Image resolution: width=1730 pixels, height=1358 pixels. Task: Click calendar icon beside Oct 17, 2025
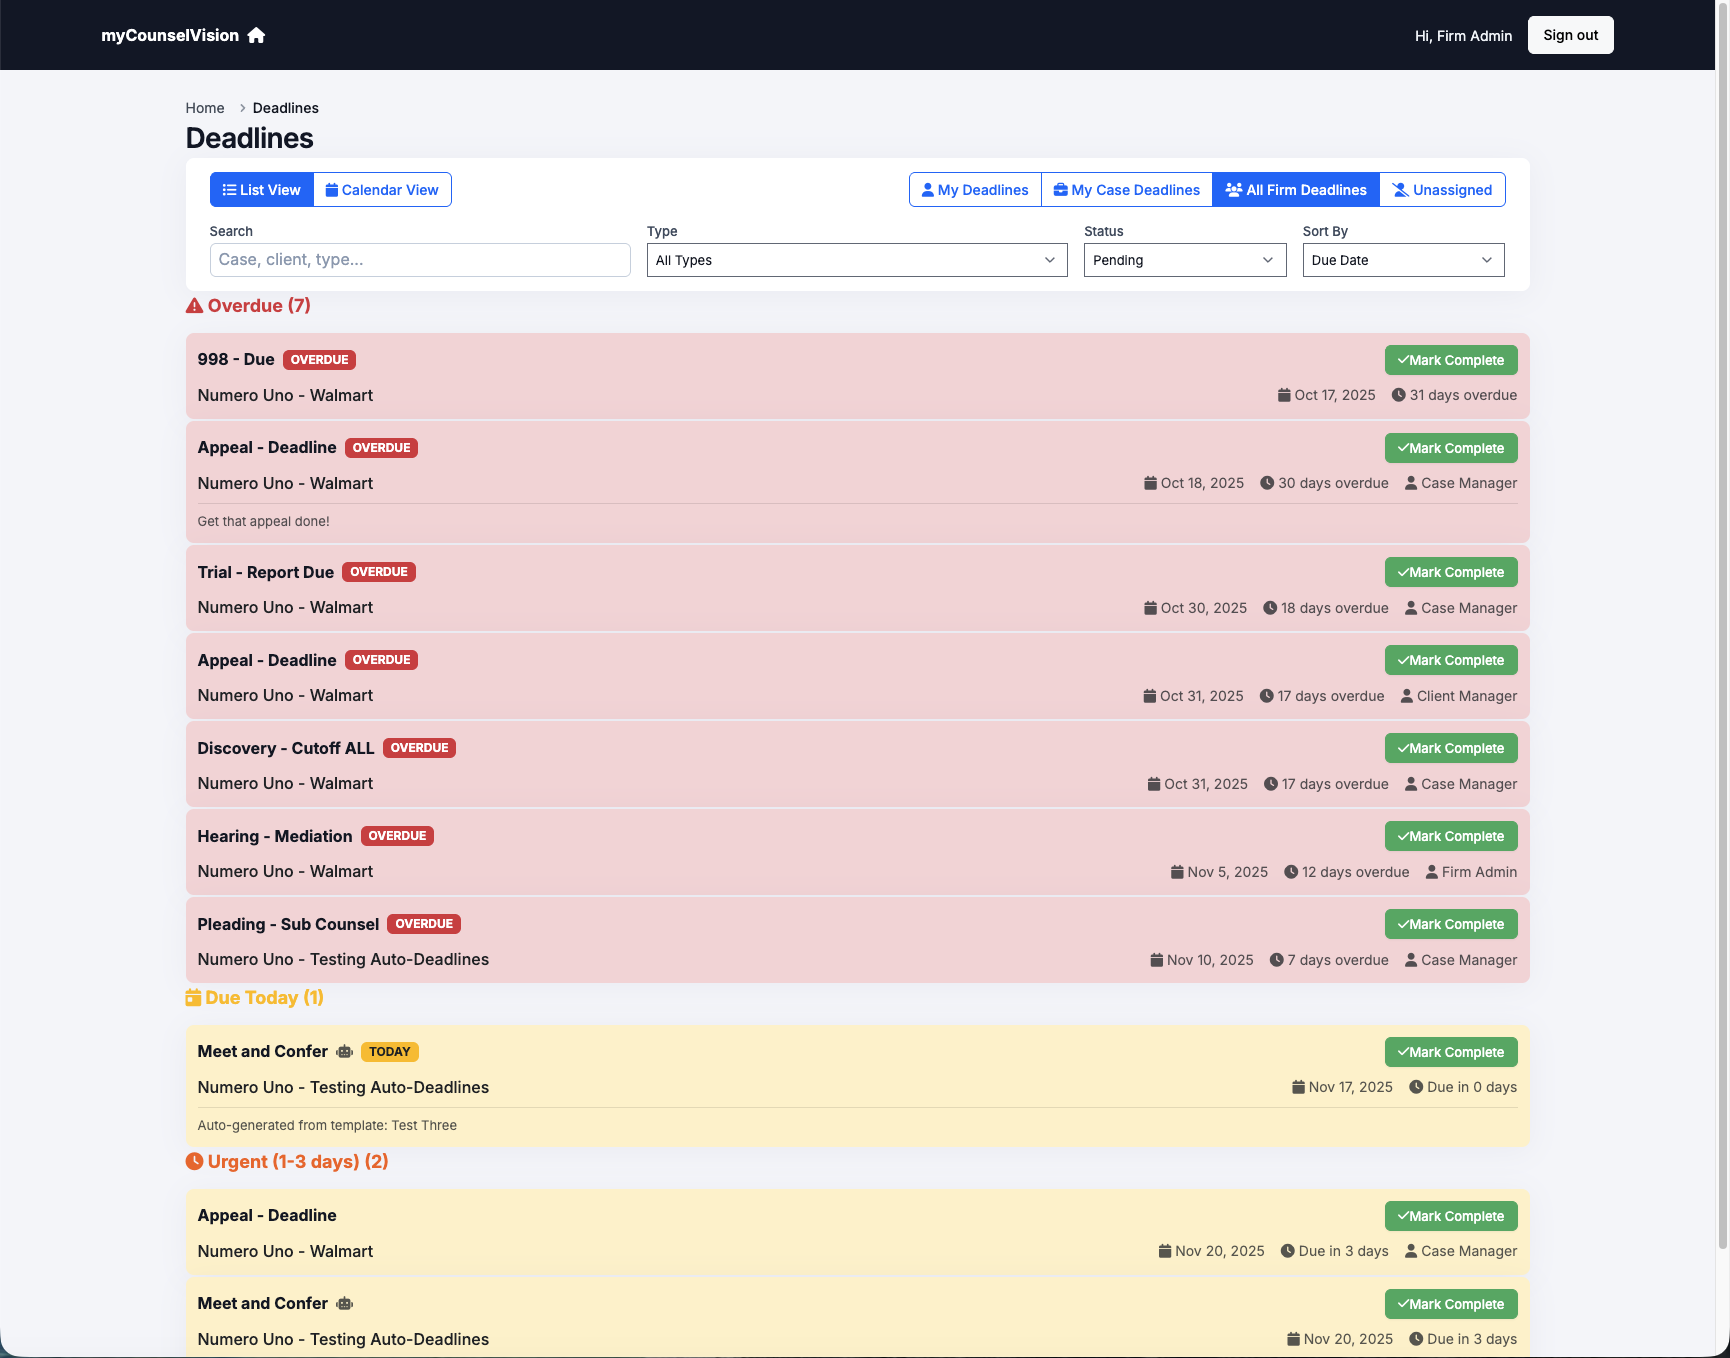(1284, 395)
